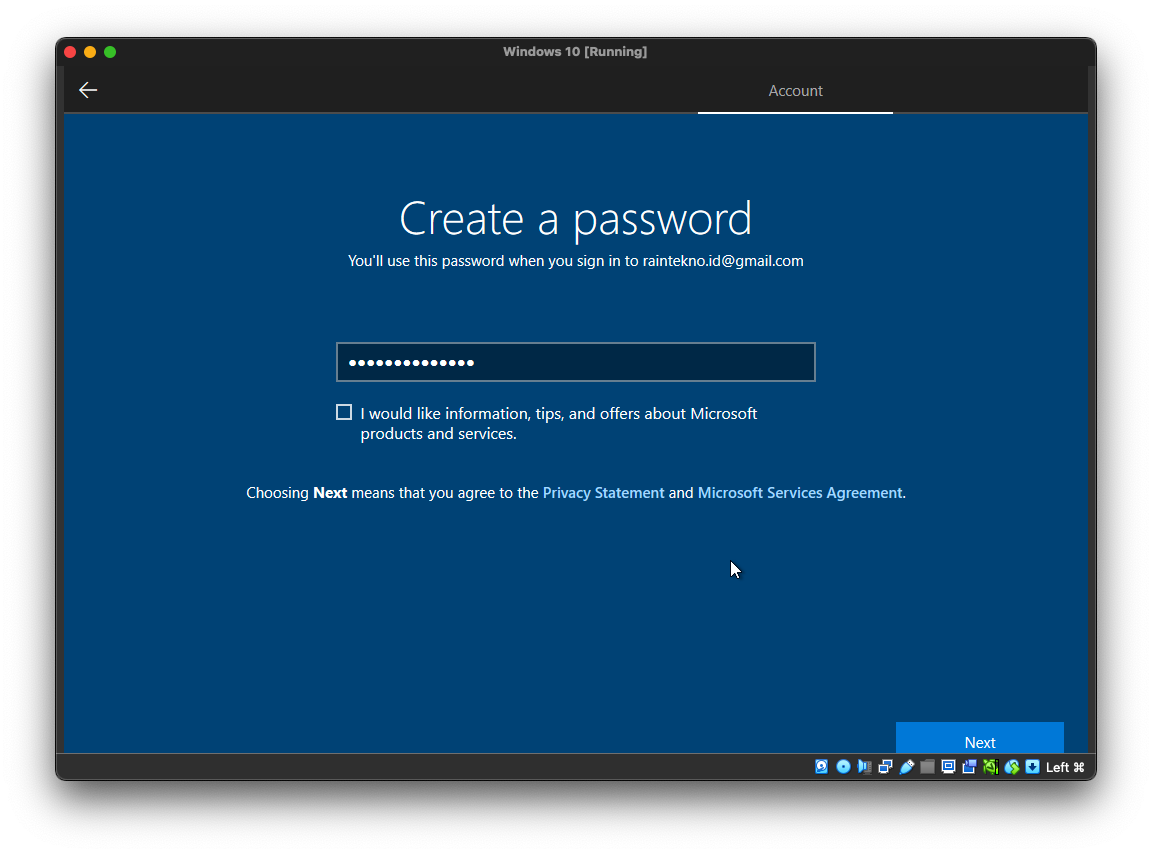Open the Microsoft Services Agreement link
This screenshot has height=854, width=1152.
[799, 493]
